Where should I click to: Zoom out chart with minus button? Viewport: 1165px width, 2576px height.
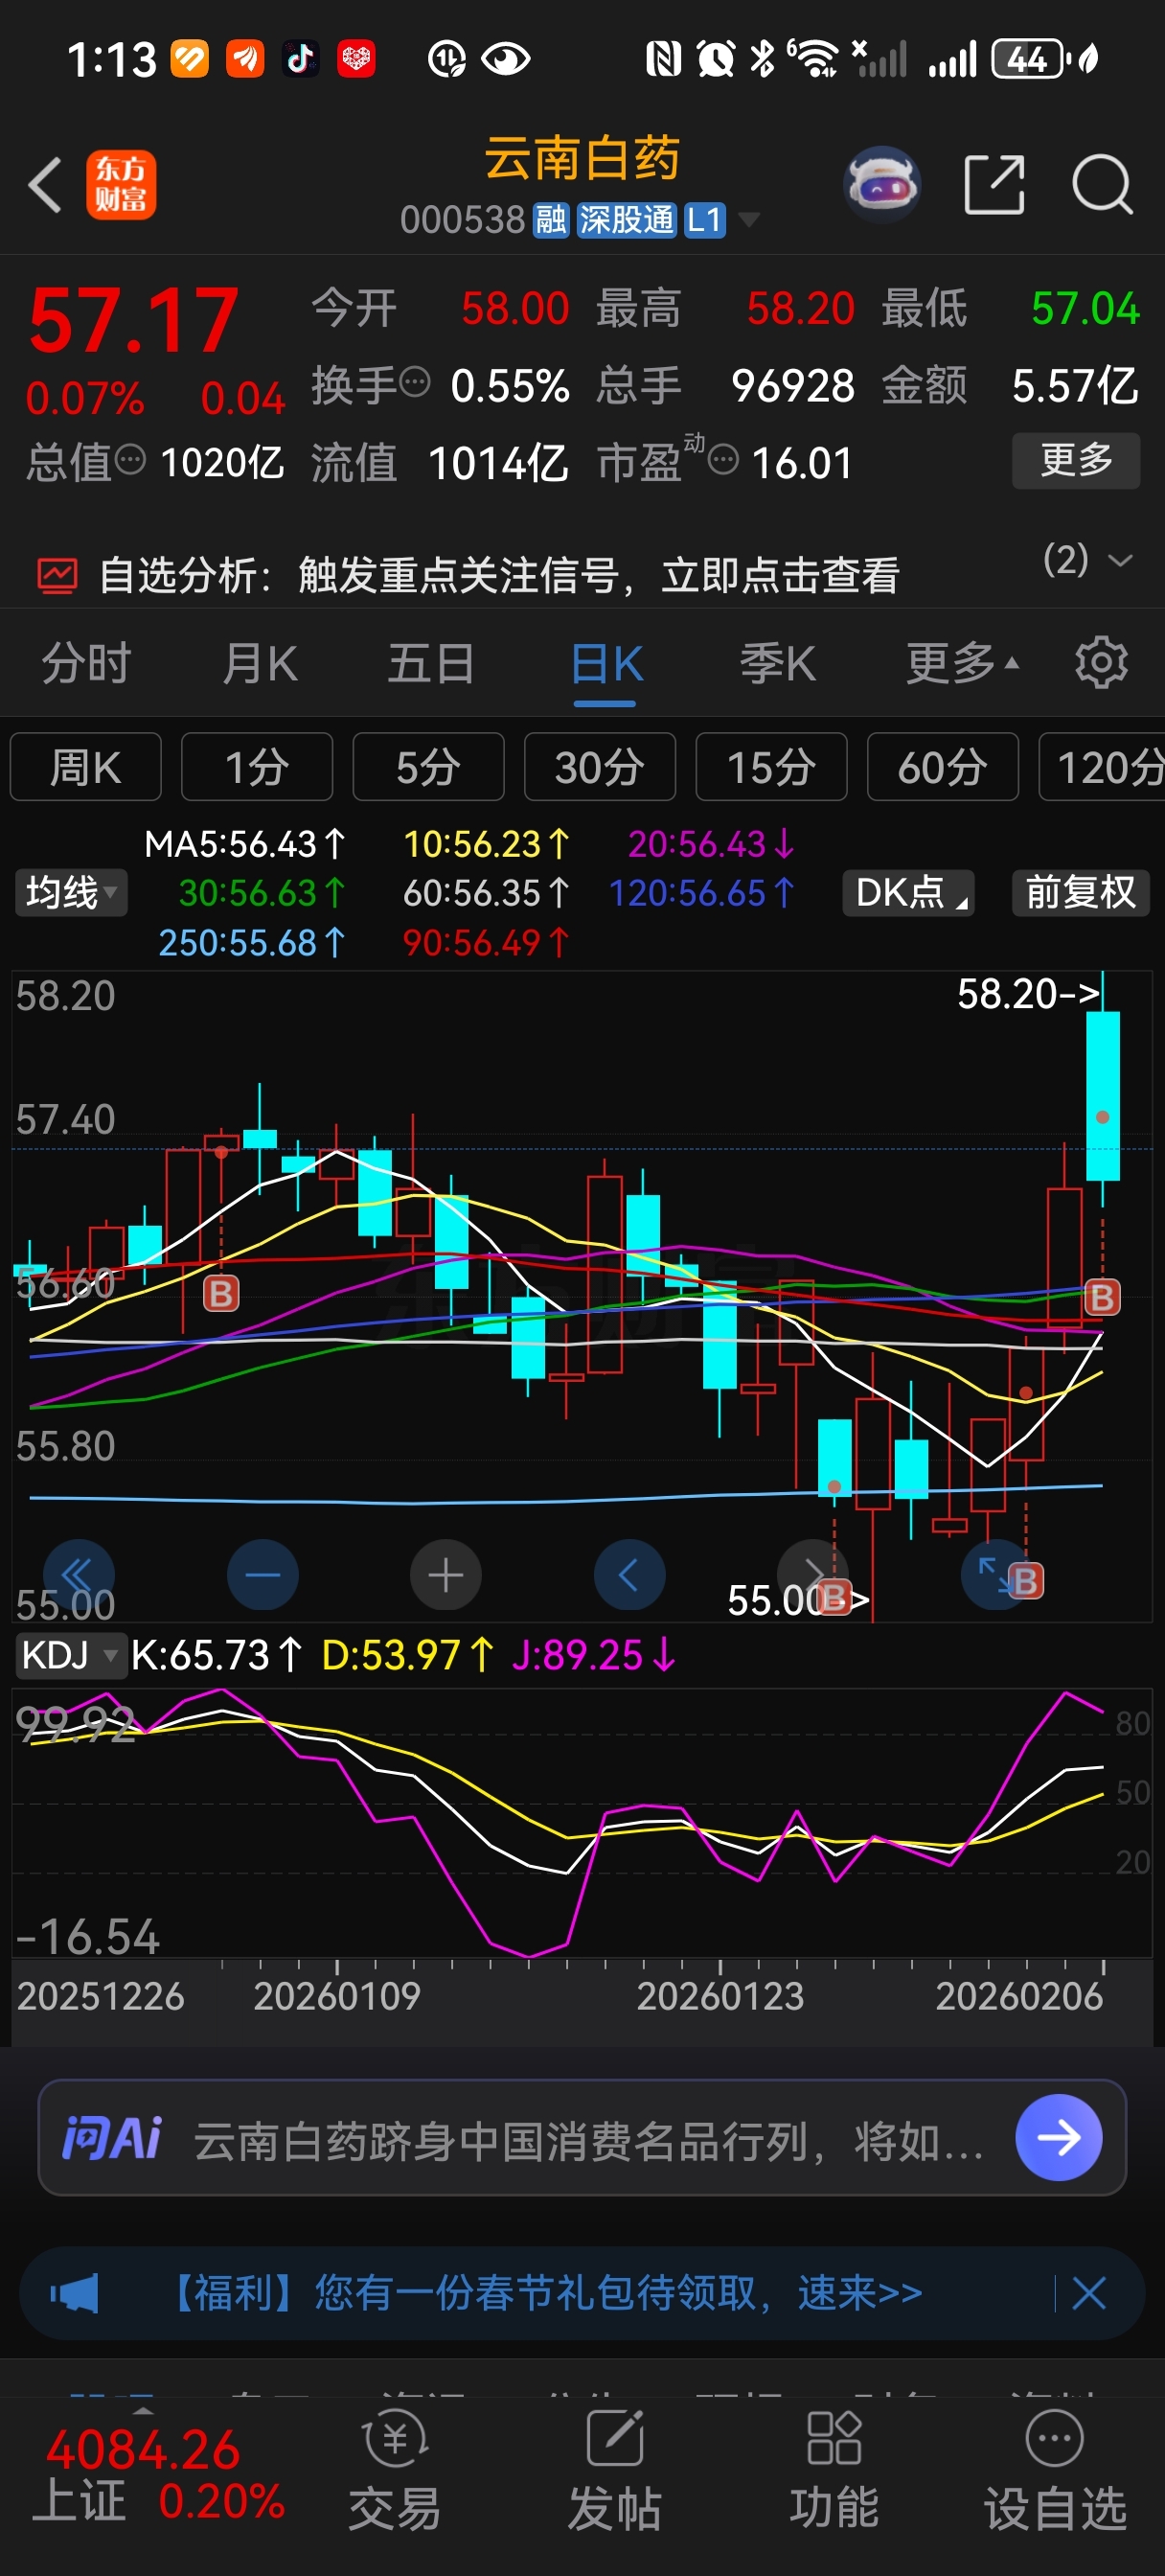click(x=263, y=1575)
